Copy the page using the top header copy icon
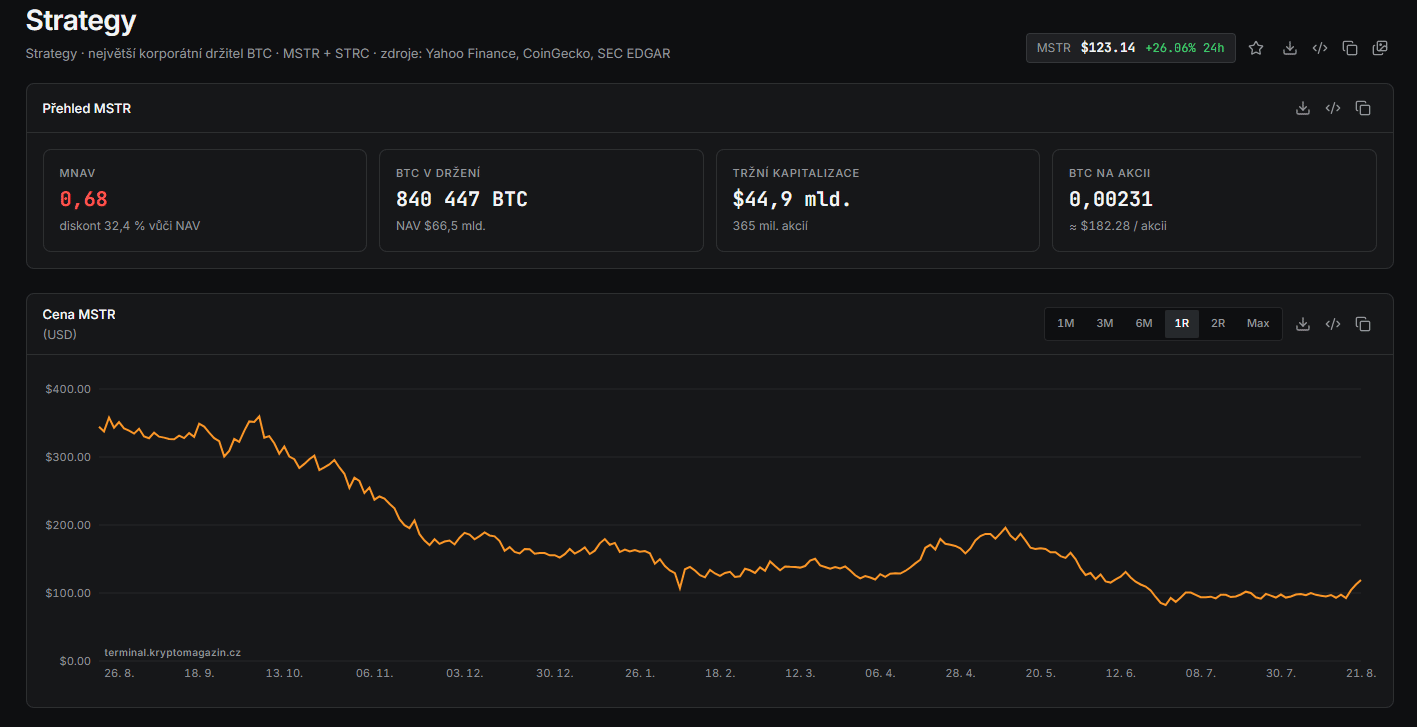This screenshot has height=727, width=1417. (x=1350, y=48)
